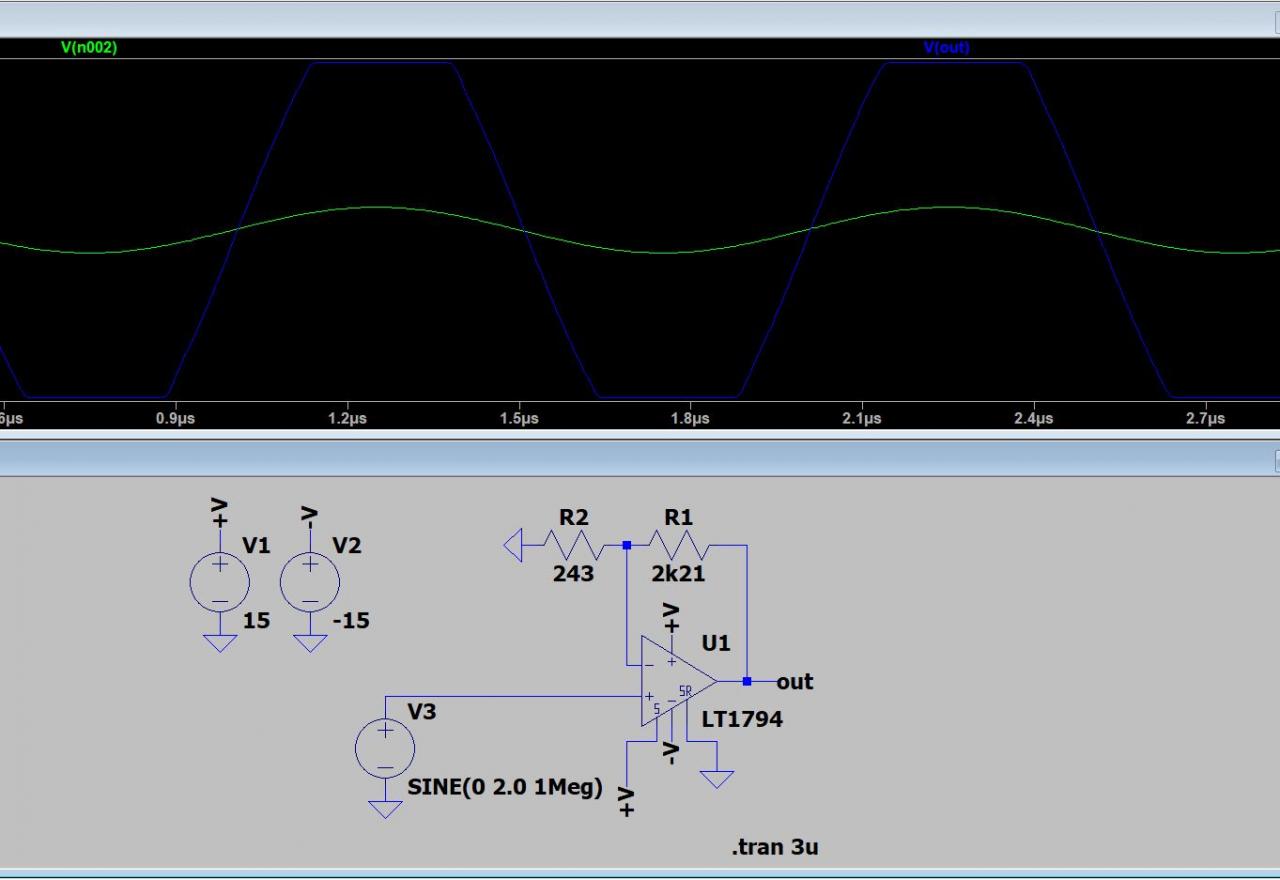Click the +V label below the SINE text
The height and width of the screenshot is (880, 1280).
click(x=626, y=802)
